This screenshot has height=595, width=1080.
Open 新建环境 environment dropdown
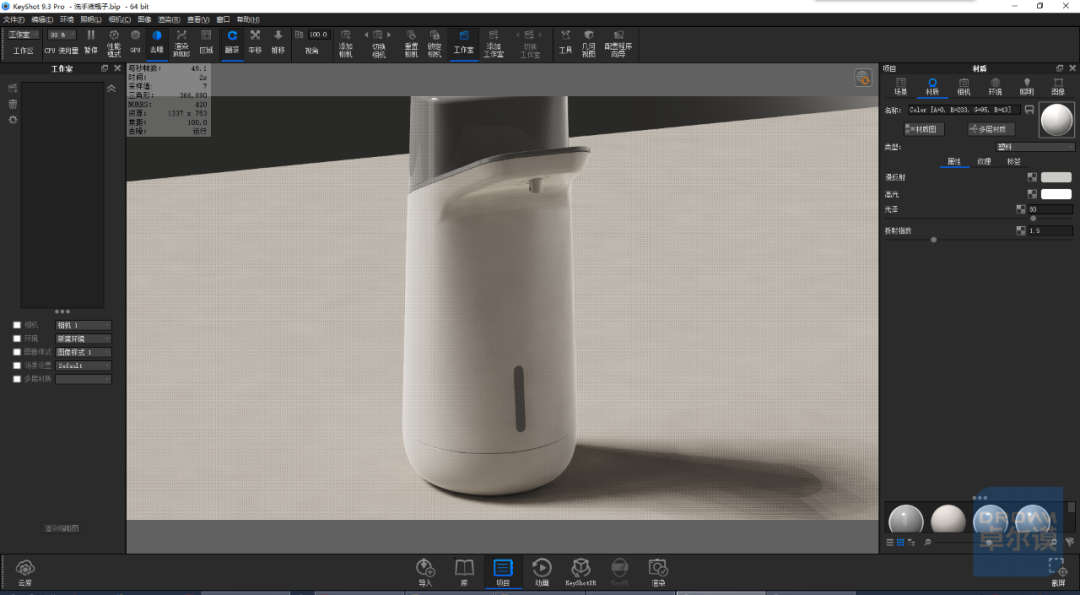[x=83, y=339]
